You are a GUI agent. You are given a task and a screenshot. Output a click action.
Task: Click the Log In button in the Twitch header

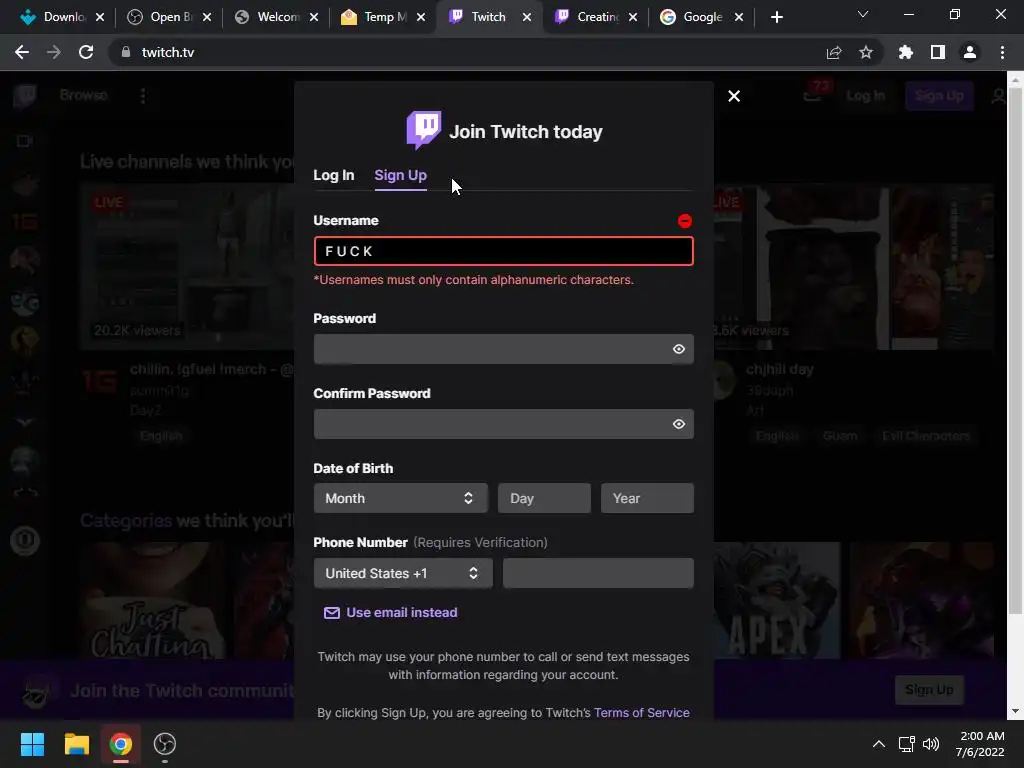(x=865, y=96)
